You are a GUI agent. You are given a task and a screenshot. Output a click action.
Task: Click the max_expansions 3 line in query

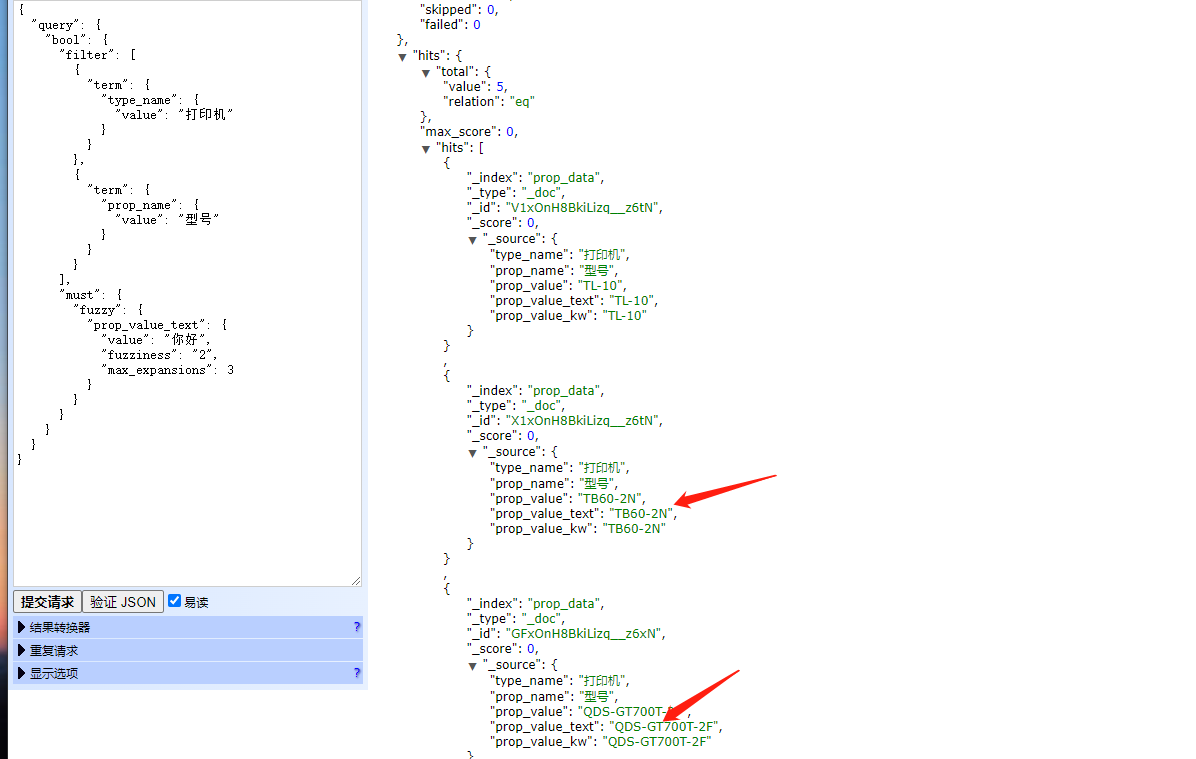tap(168, 370)
